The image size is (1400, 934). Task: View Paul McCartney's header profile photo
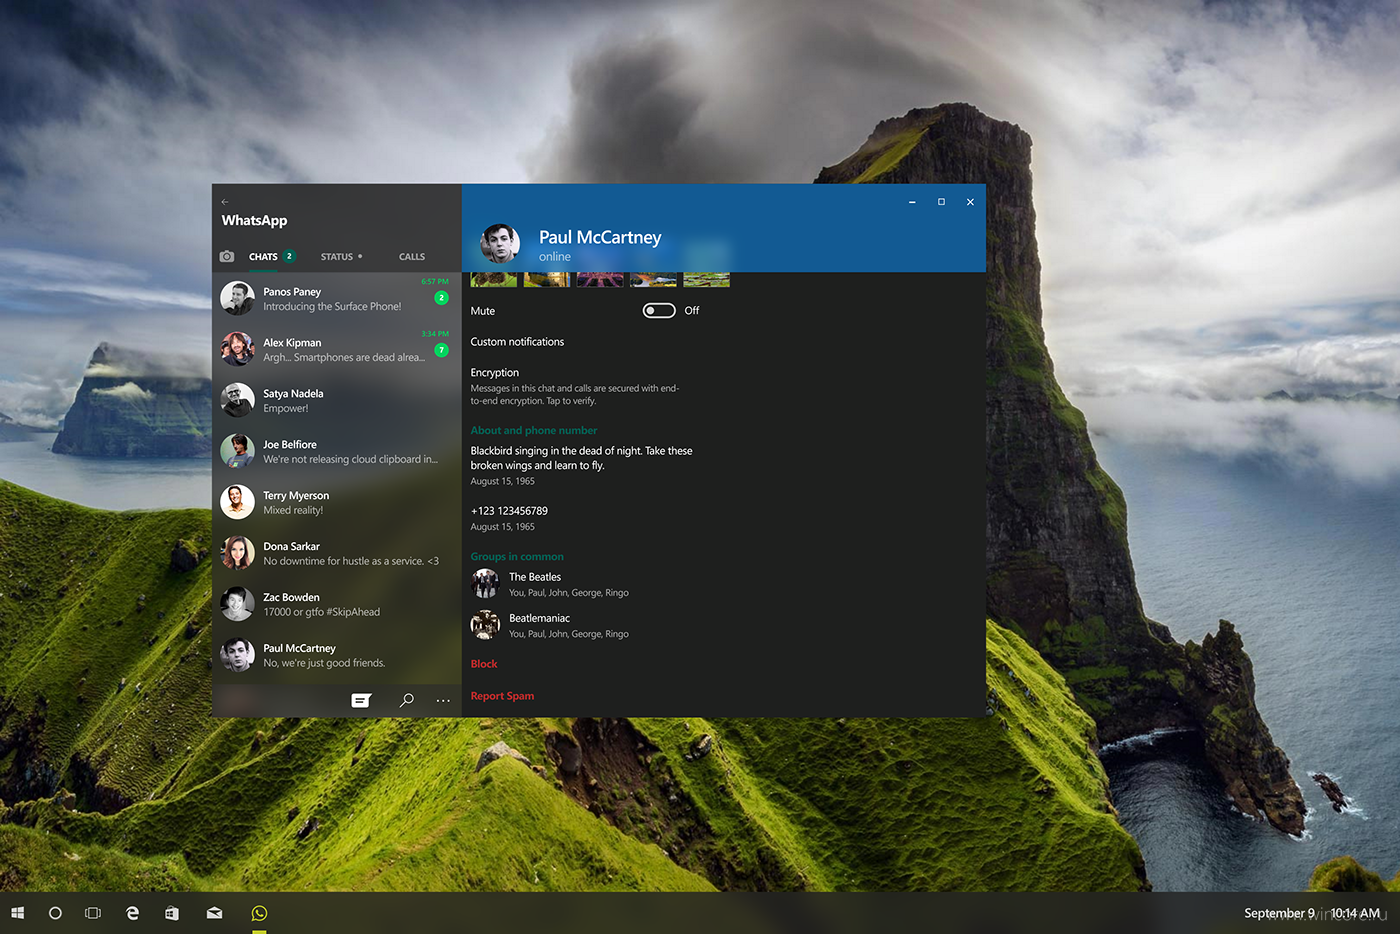point(500,243)
